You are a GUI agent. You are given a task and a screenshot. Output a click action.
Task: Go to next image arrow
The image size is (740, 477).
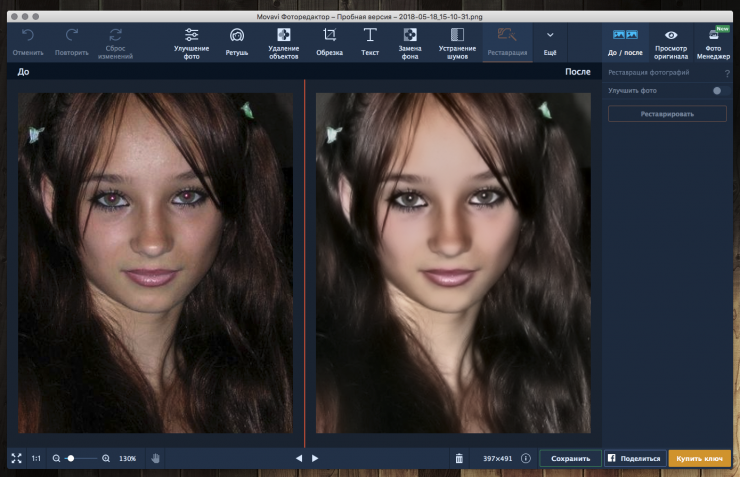315,458
